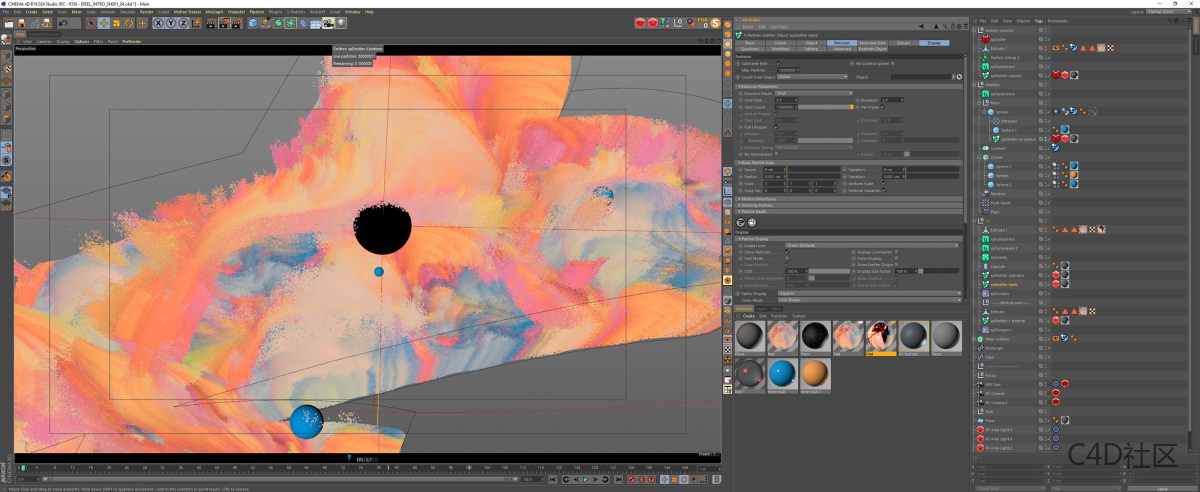
Task: Select the blue sphere material thumbnail
Action: click(x=783, y=373)
